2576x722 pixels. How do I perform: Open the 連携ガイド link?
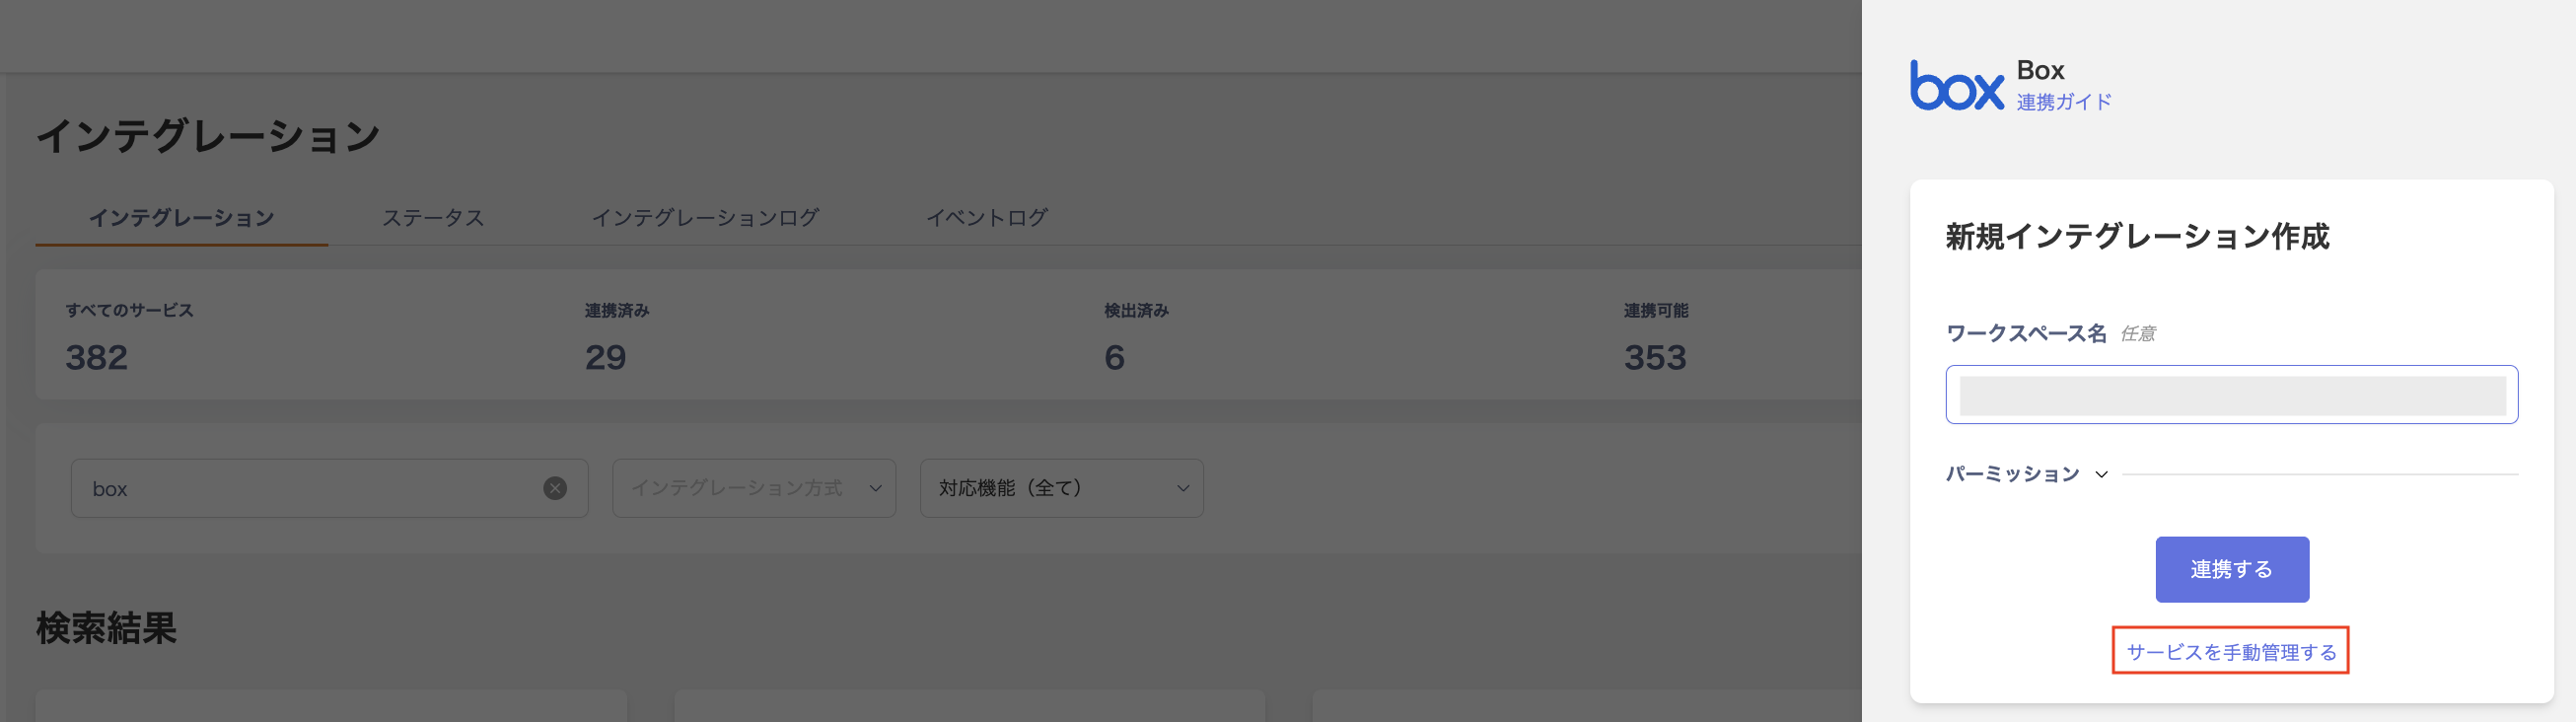click(2063, 102)
